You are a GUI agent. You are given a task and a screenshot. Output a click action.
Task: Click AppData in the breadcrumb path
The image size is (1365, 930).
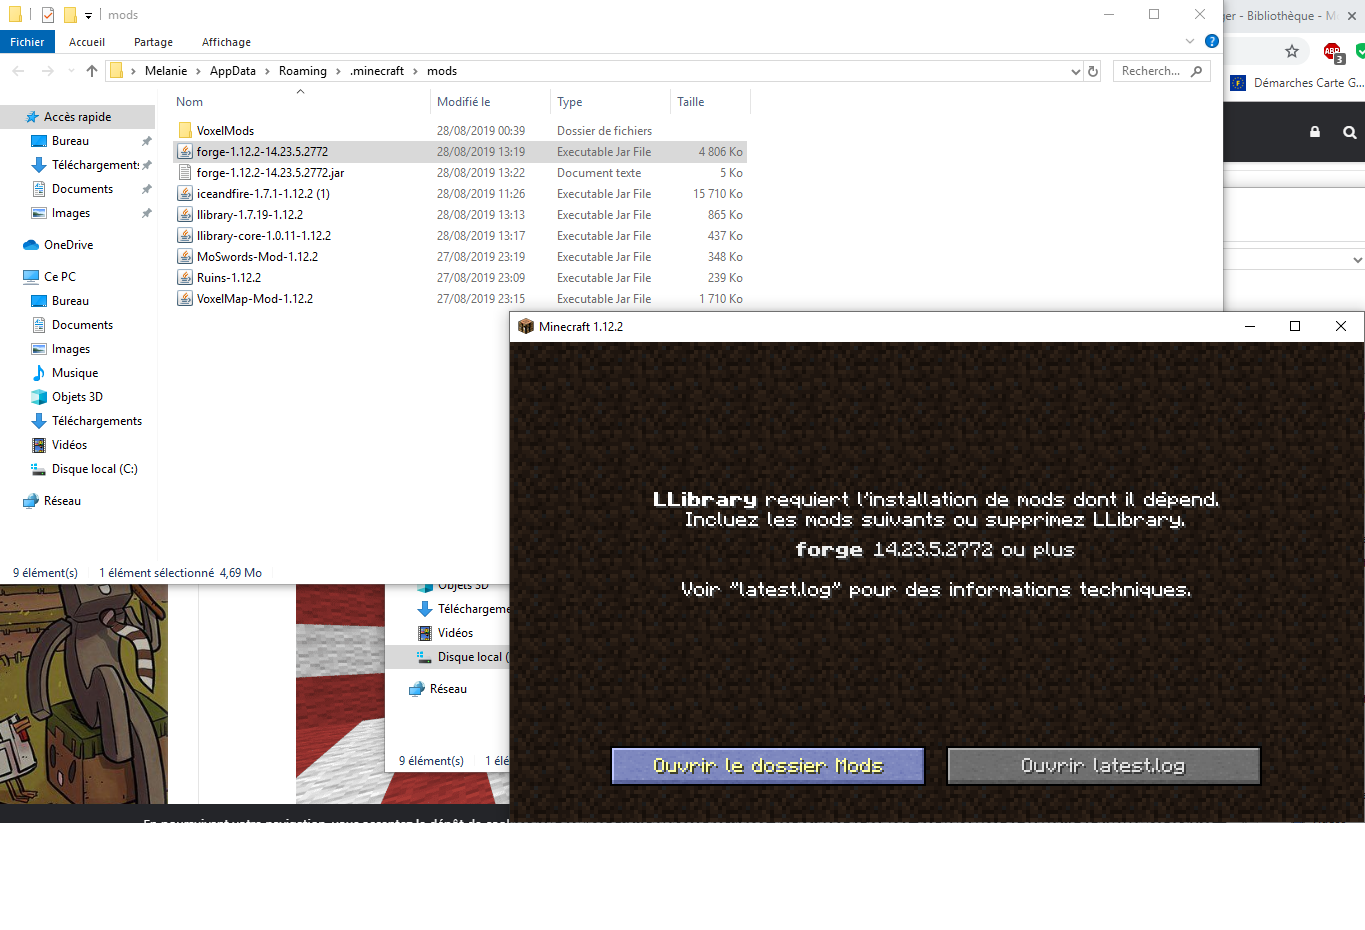(x=233, y=71)
